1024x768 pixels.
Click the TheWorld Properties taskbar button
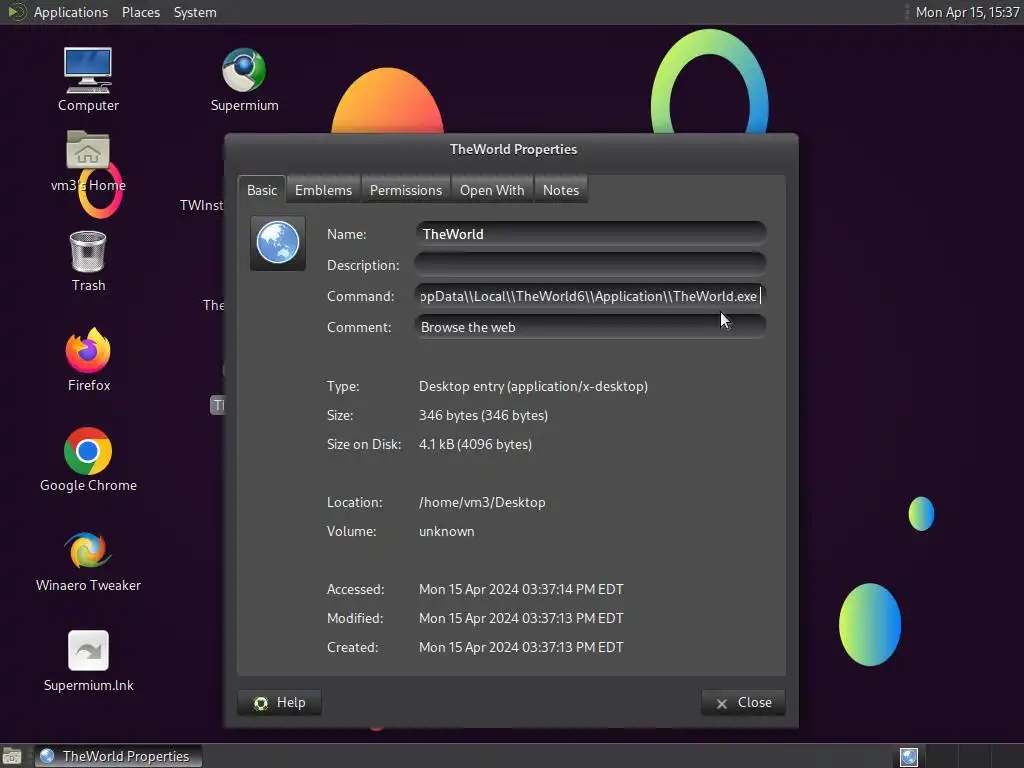click(118, 756)
